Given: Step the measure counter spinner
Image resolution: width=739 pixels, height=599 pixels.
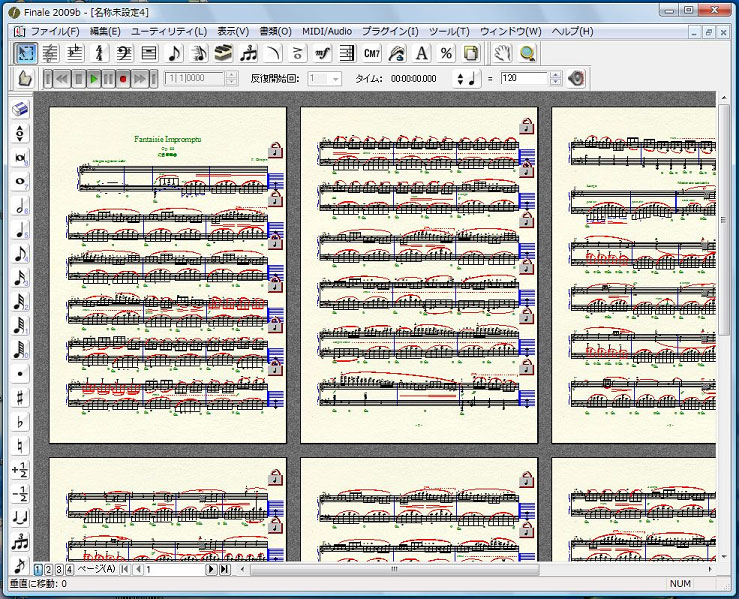Looking at the screenshot, I should [x=231, y=78].
